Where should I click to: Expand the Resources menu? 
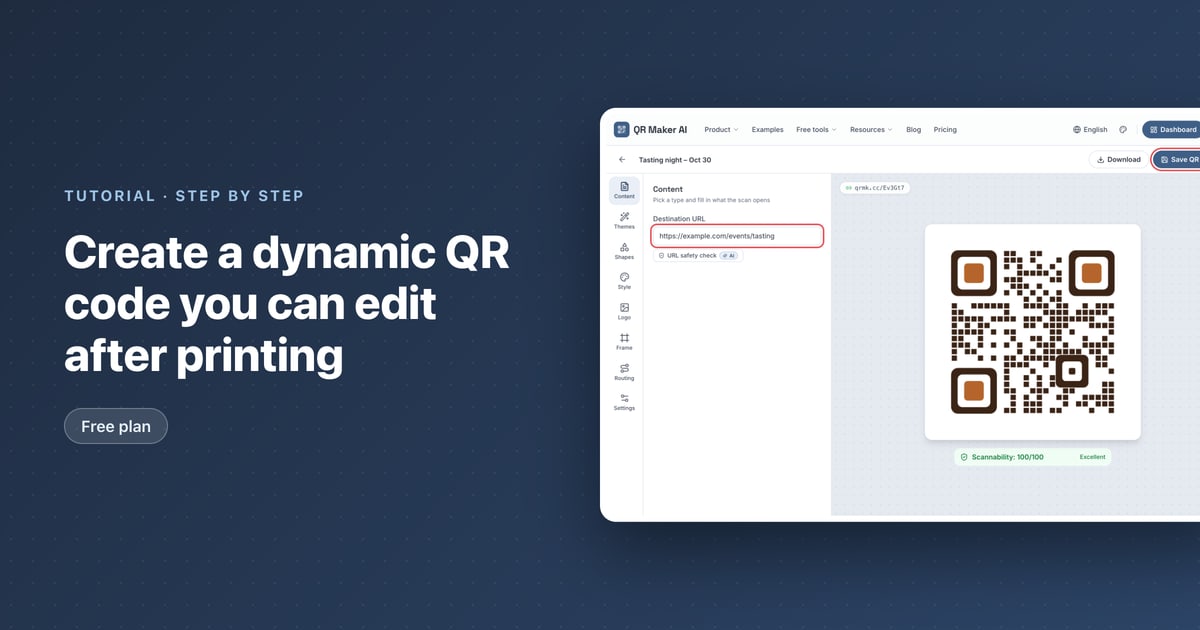pyautogui.click(x=871, y=129)
